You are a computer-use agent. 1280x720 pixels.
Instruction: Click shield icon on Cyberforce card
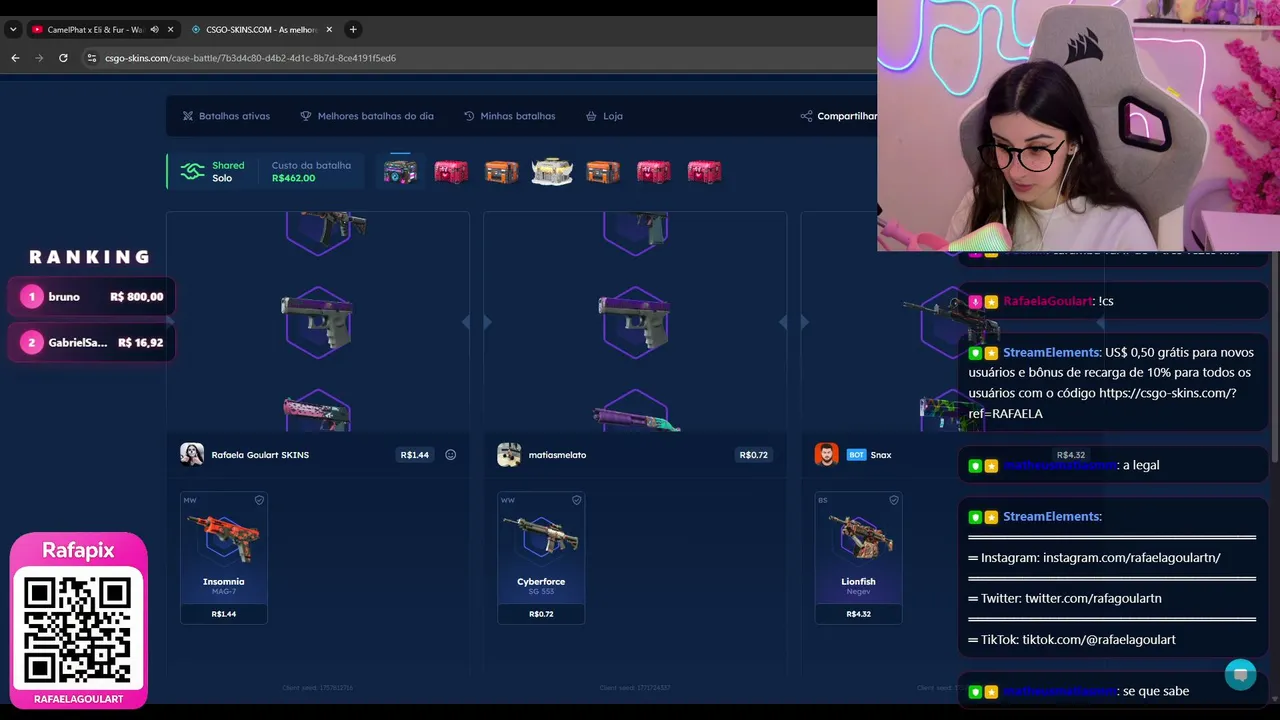coord(576,500)
